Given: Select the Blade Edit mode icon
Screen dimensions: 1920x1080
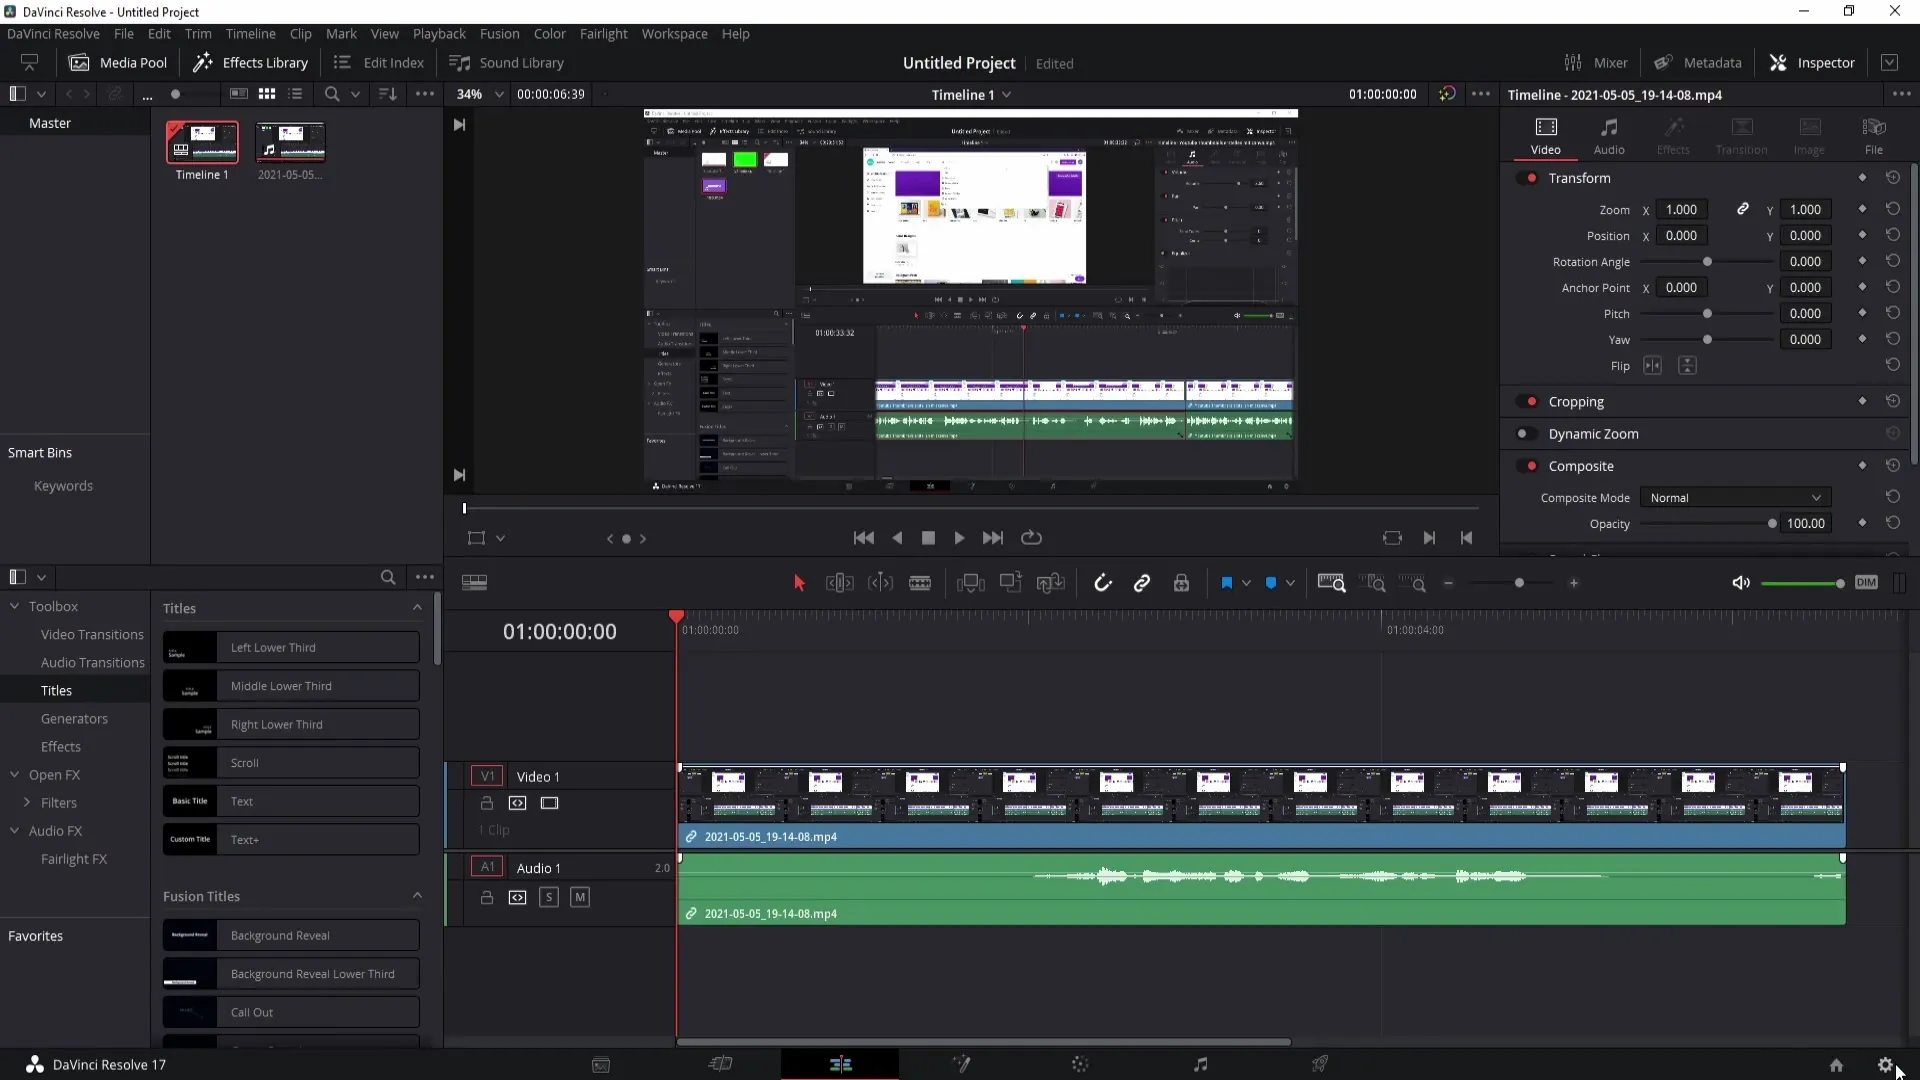Looking at the screenshot, I should [919, 583].
